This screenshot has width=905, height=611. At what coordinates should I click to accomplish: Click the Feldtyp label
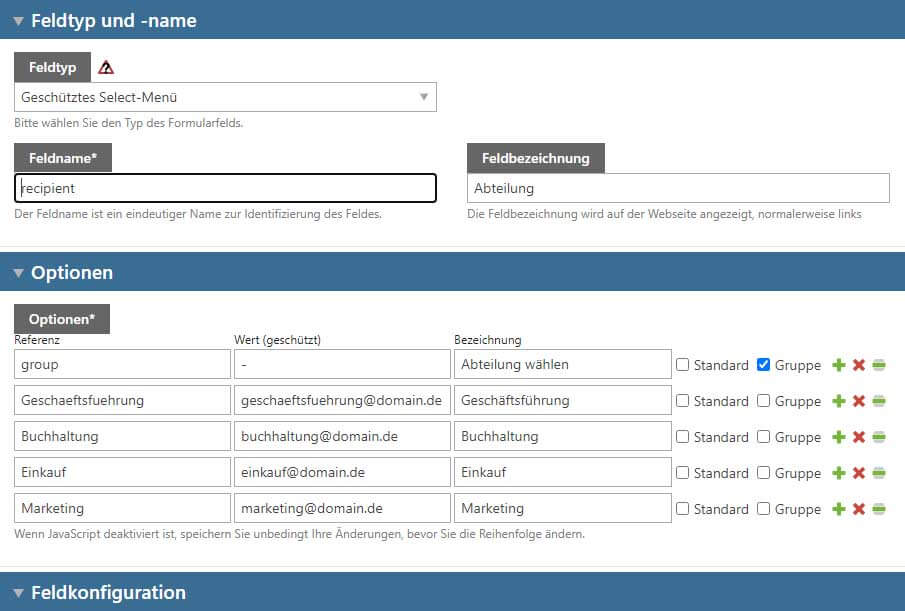[x=53, y=67]
